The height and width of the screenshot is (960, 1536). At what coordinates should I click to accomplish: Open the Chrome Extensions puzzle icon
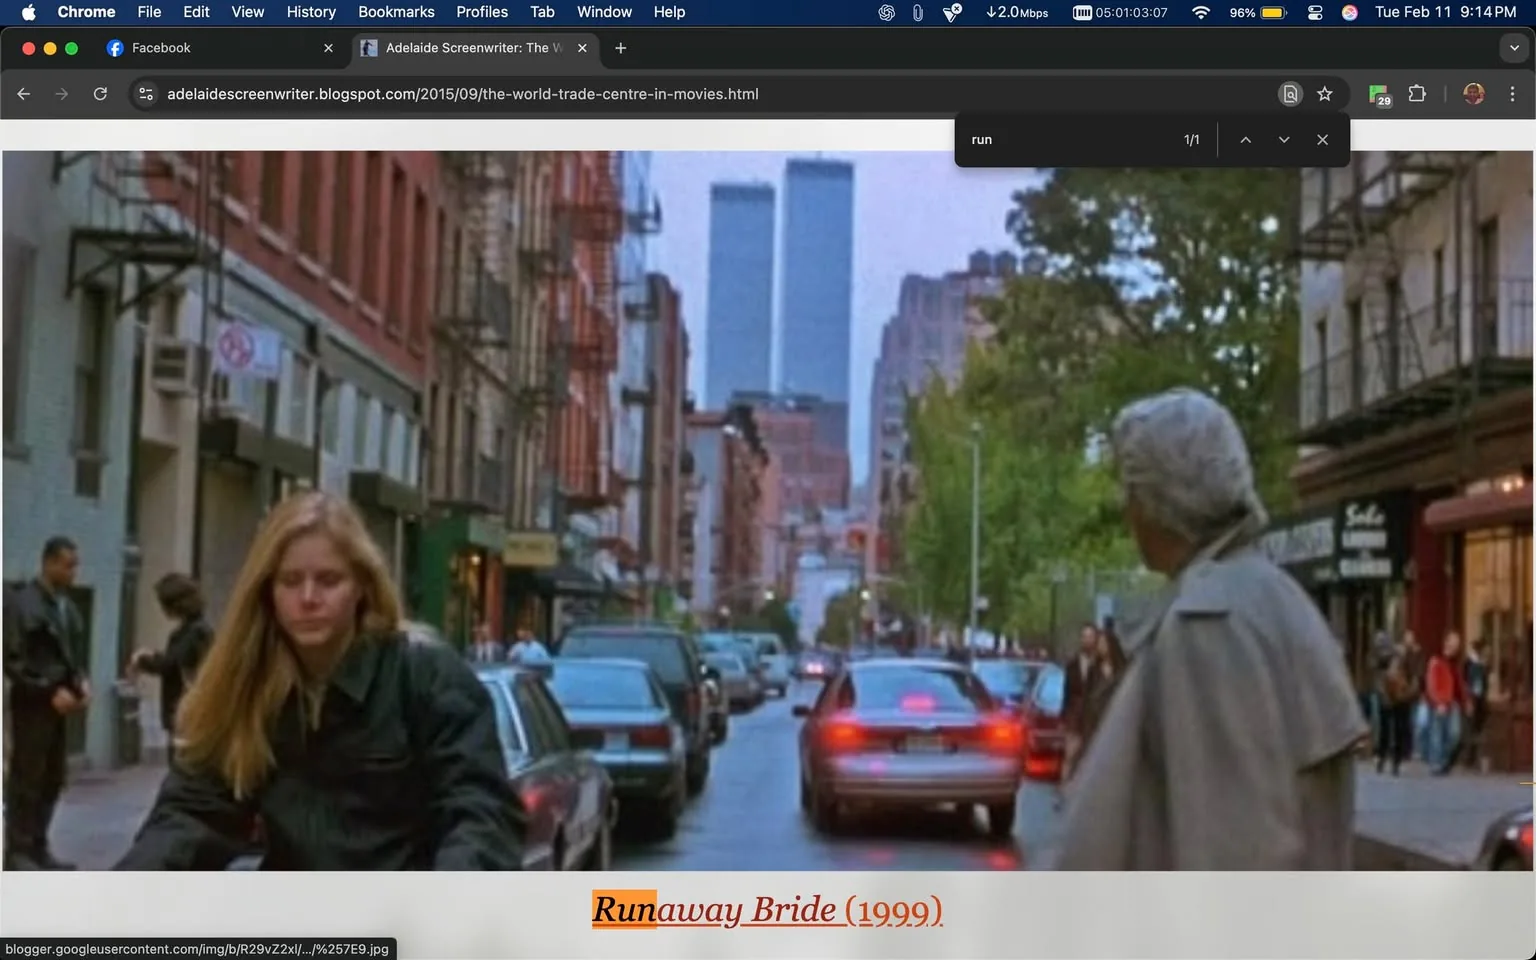(x=1417, y=93)
